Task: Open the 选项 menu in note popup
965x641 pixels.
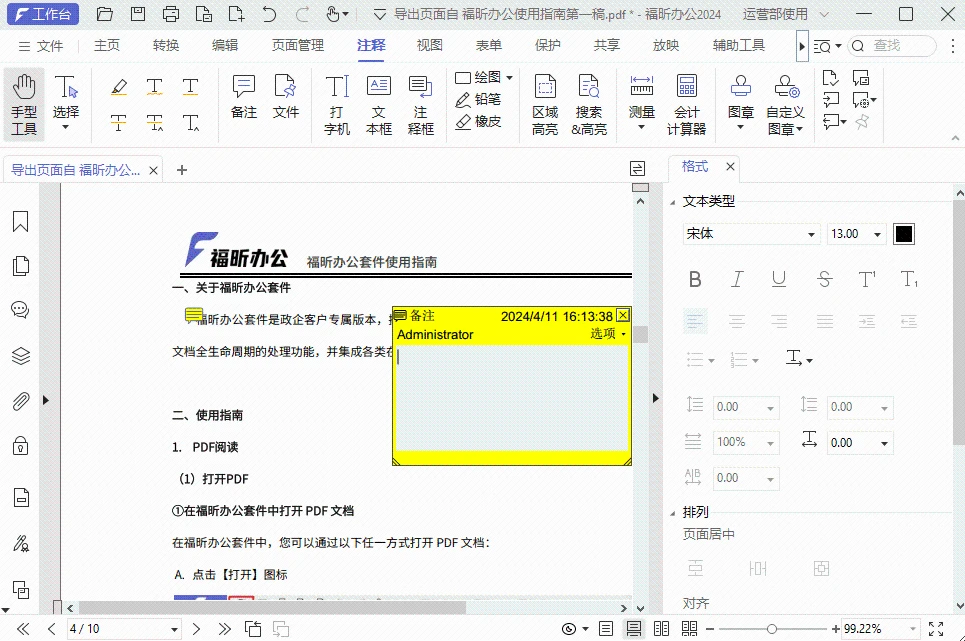Action: tap(608, 333)
